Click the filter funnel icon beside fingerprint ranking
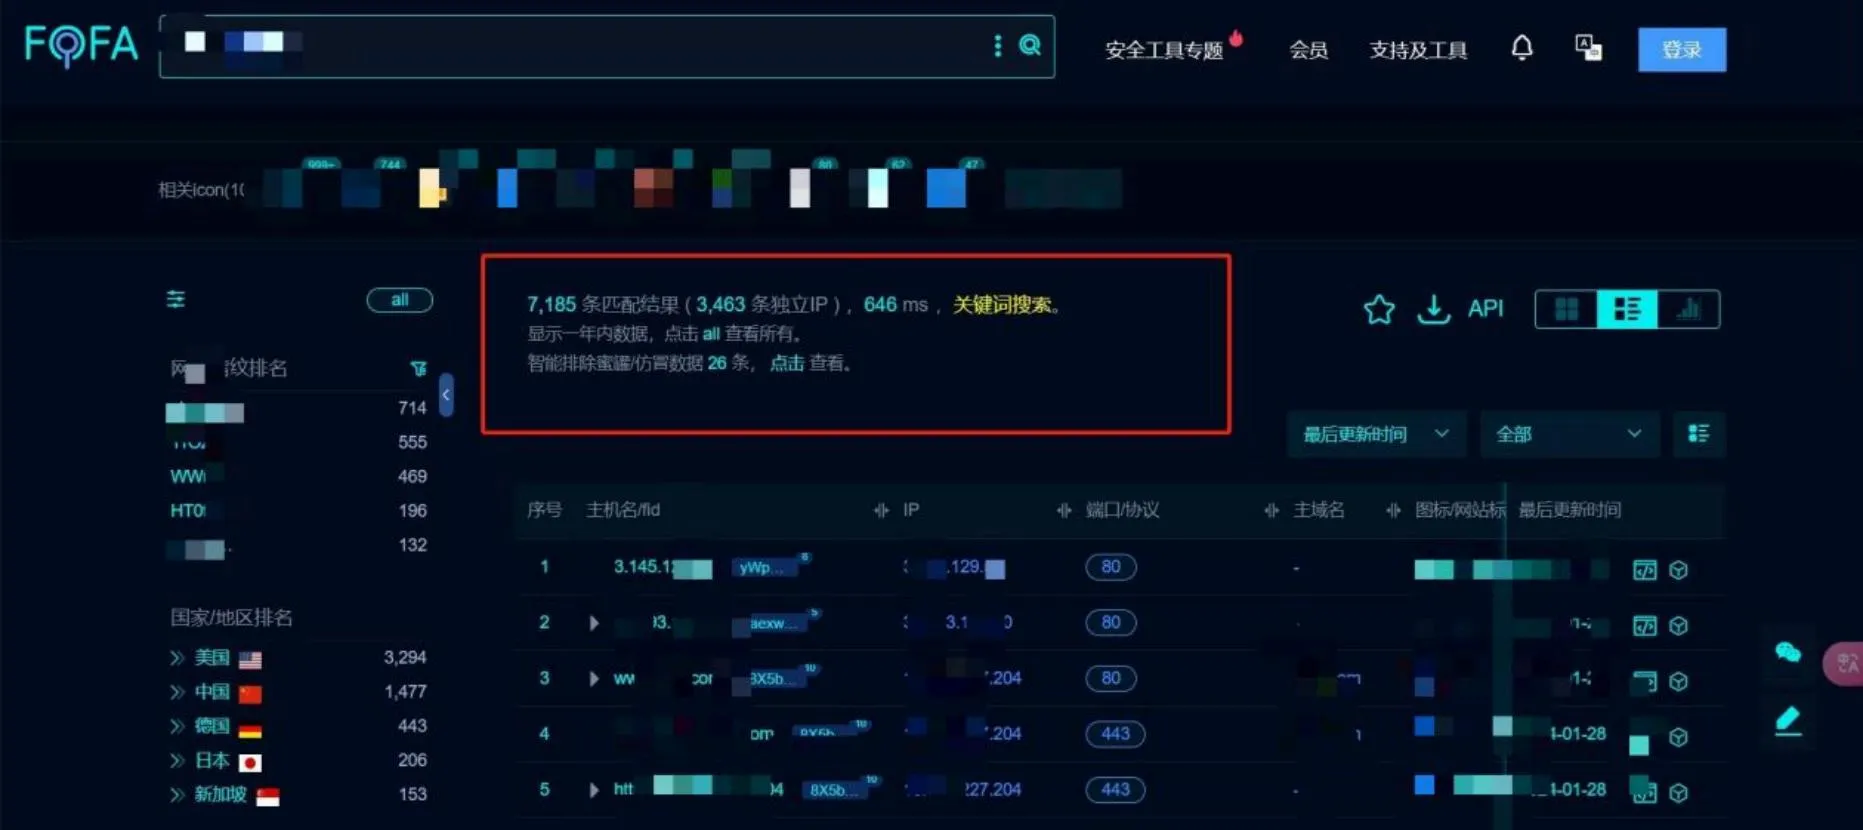The image size is (1863, 830). pos(419,369)
